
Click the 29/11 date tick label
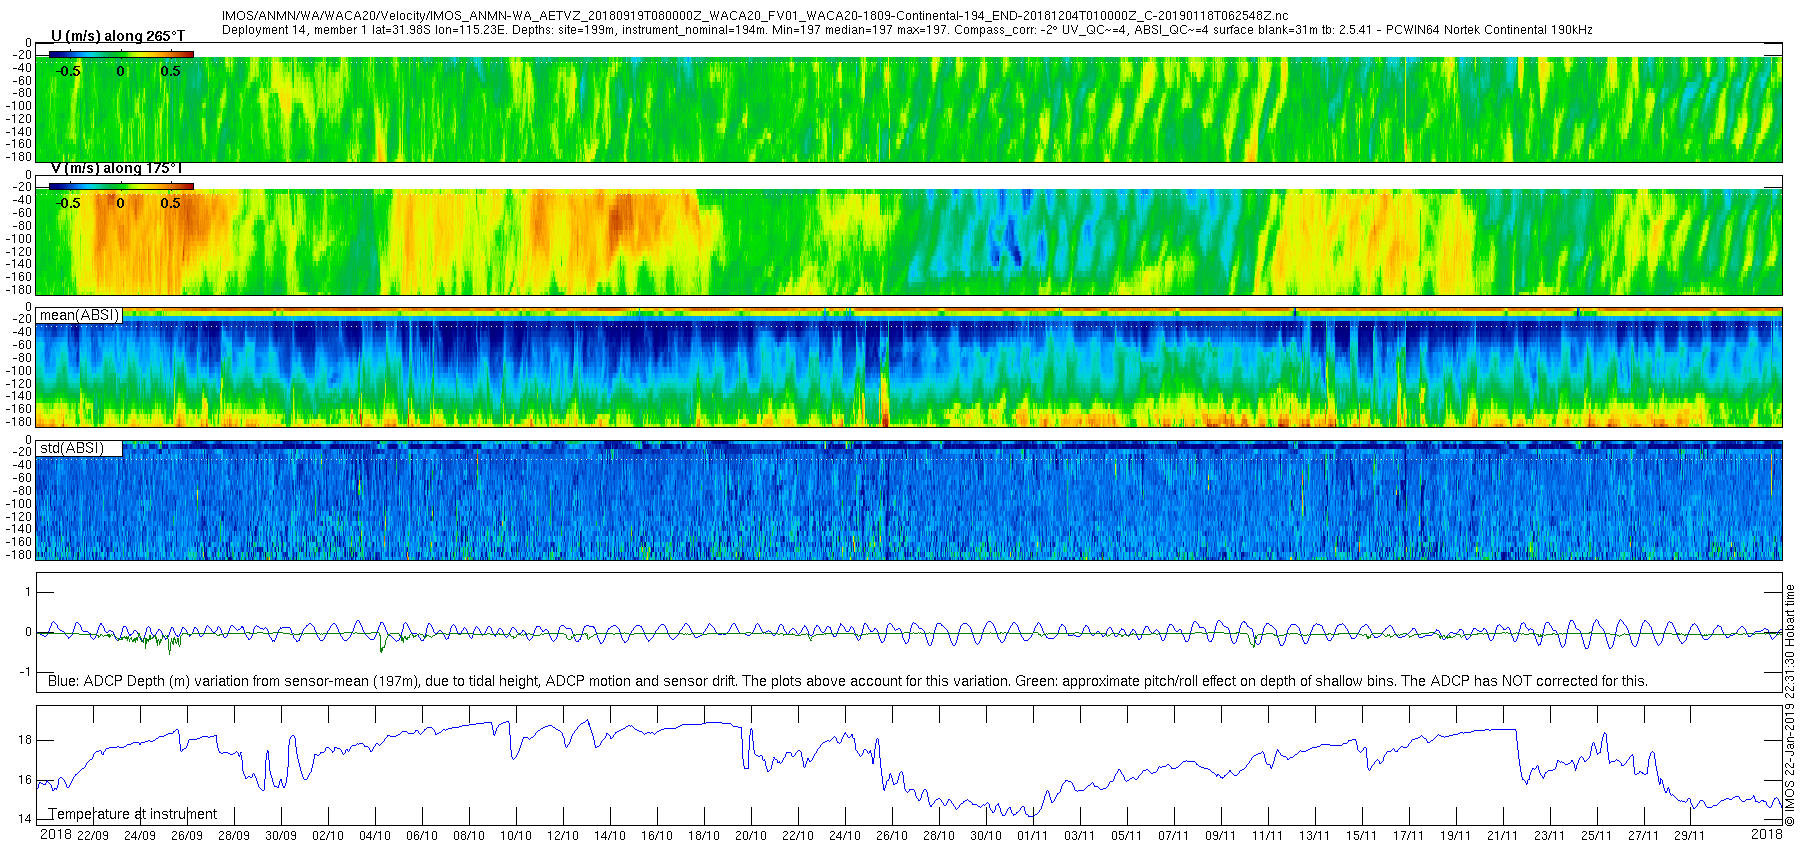[1690, 836]
